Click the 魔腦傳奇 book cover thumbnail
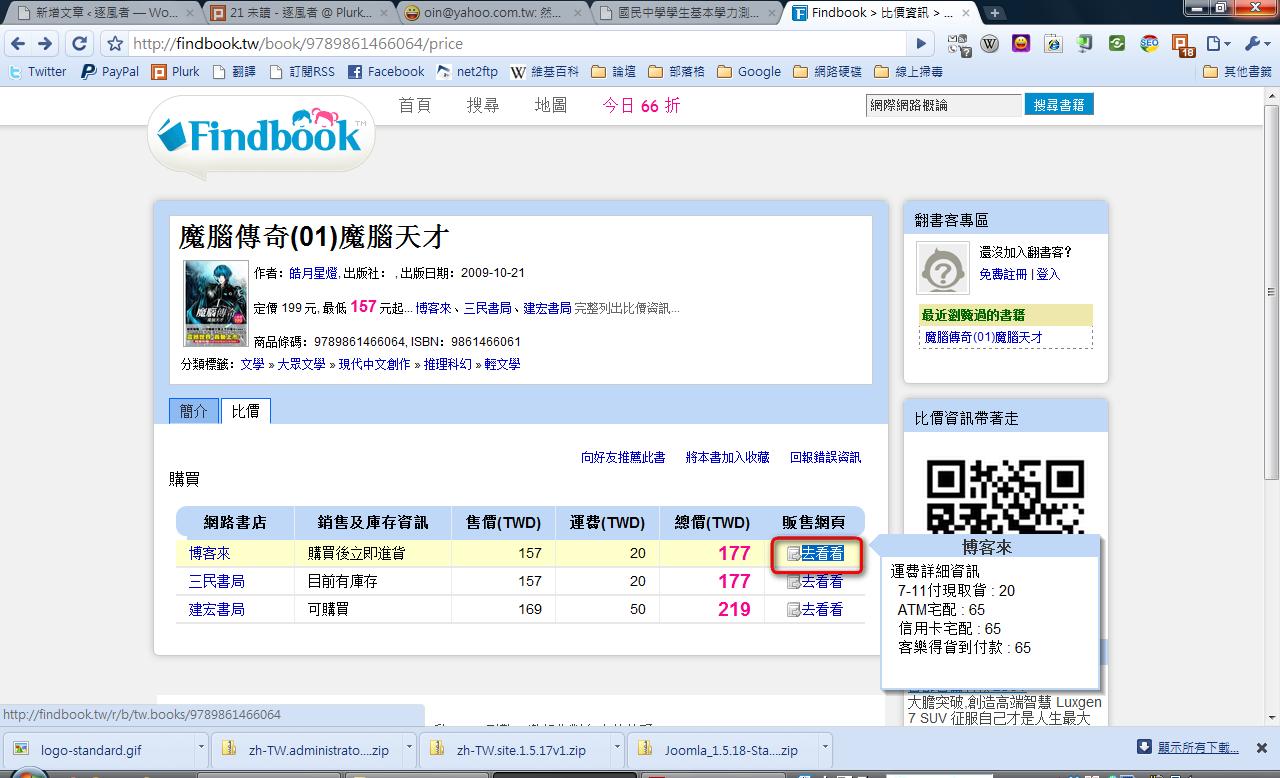 pos(215,304)
